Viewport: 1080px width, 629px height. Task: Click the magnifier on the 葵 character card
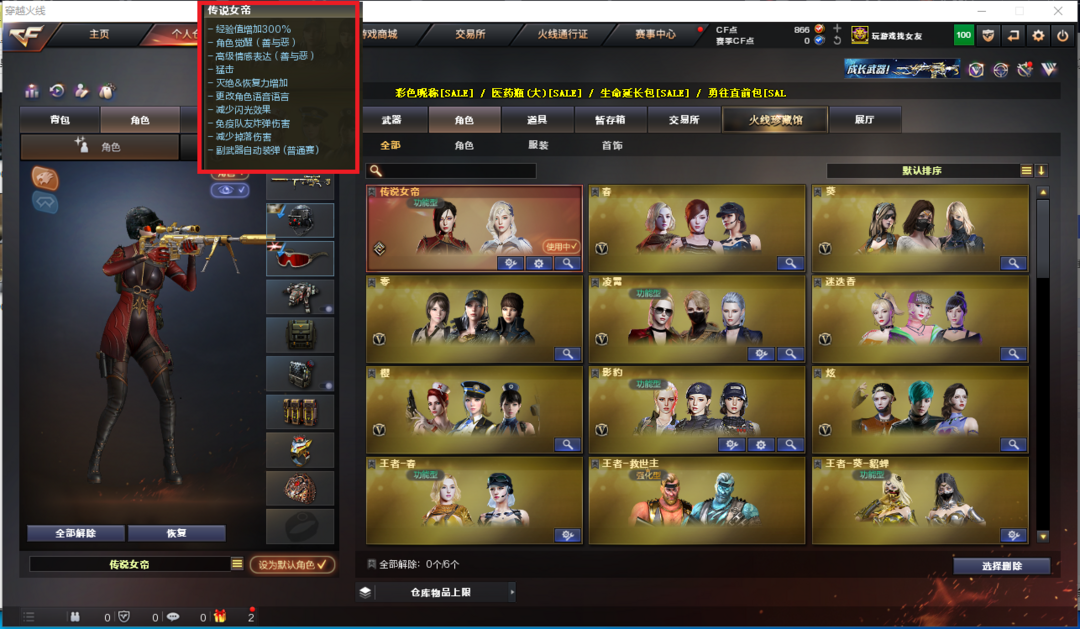[1013, 262]
